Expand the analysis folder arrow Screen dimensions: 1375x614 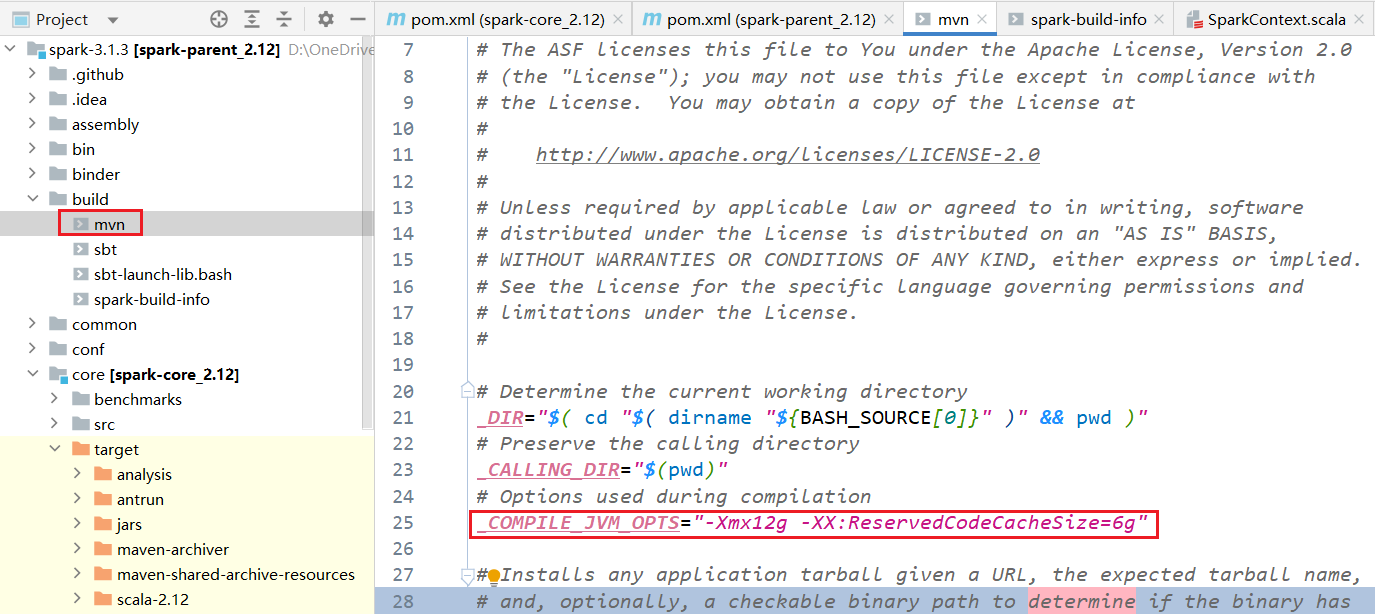click(x=77, y=474)
